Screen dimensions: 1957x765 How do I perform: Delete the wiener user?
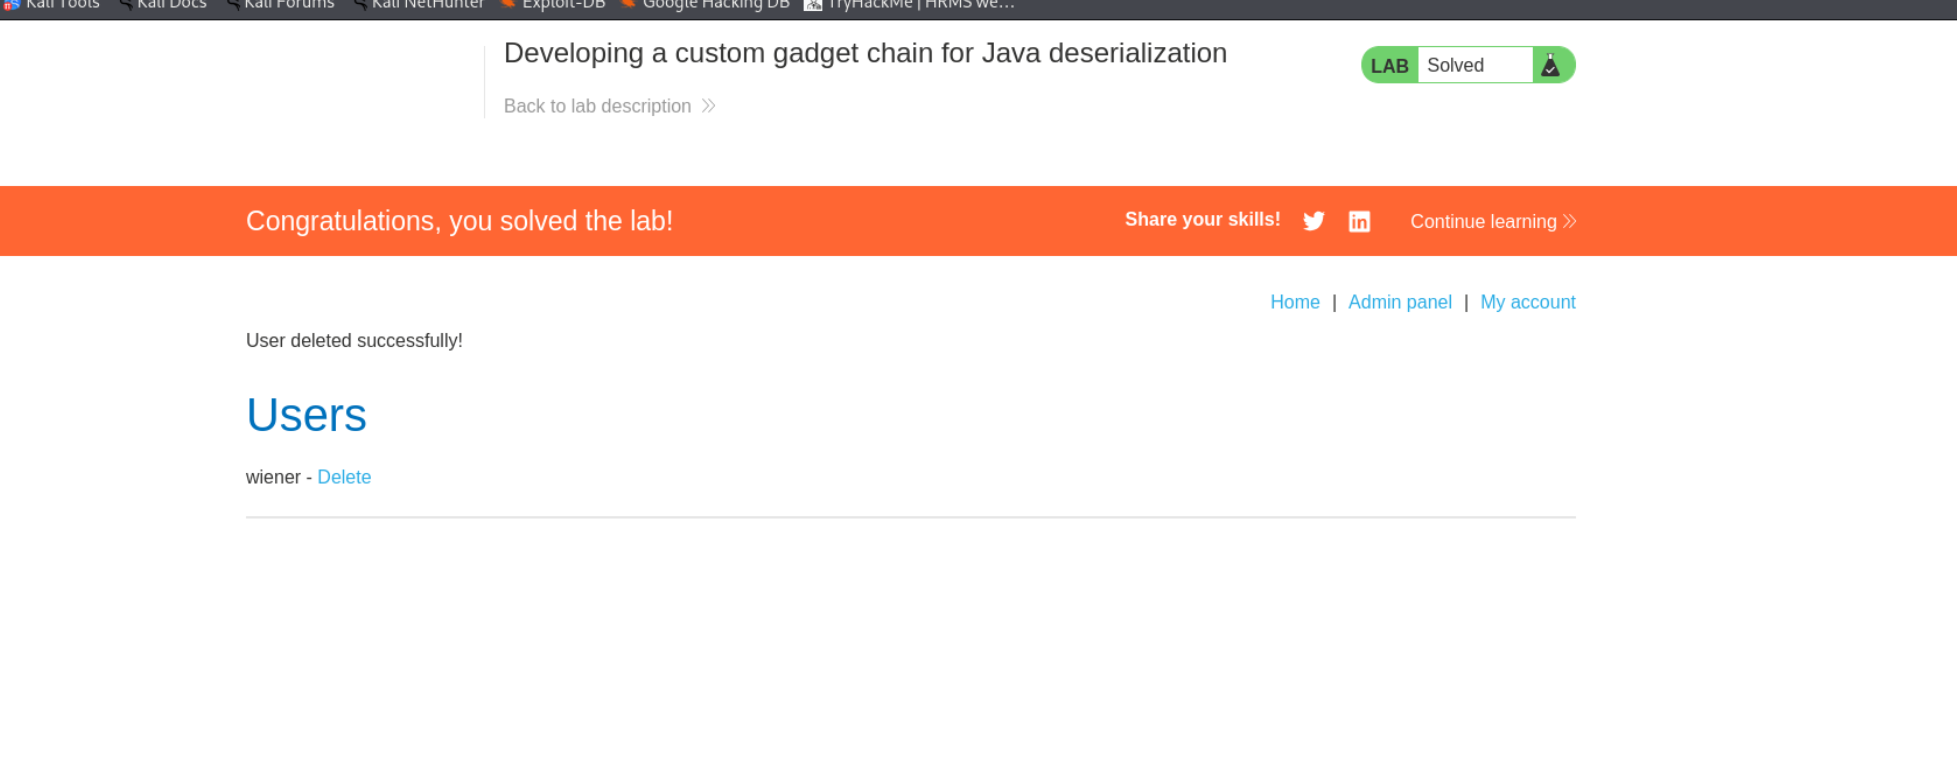pyautogui.click(x=344, y=477)
